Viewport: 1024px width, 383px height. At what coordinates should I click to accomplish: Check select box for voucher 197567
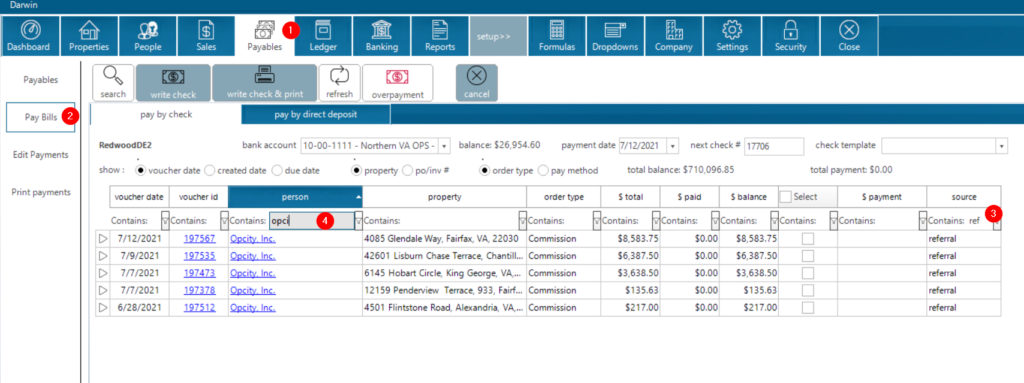tap(808, 239)
